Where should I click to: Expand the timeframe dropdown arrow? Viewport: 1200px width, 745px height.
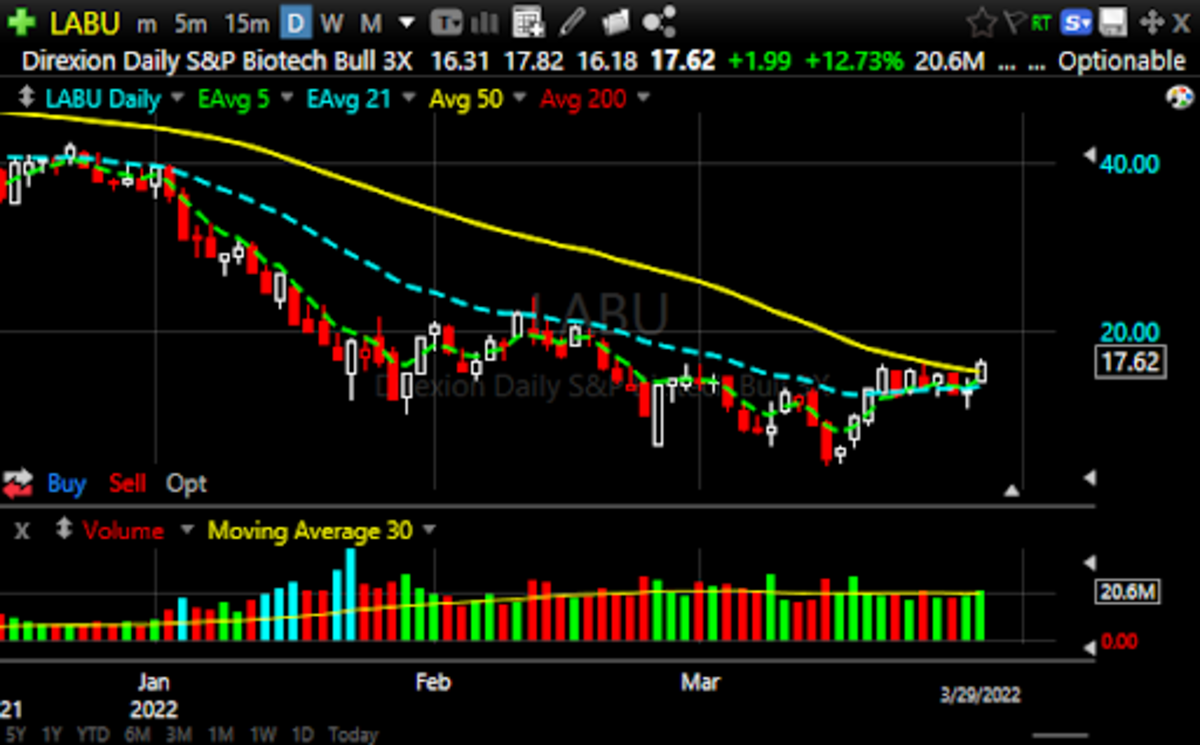[x=406, y=22]
